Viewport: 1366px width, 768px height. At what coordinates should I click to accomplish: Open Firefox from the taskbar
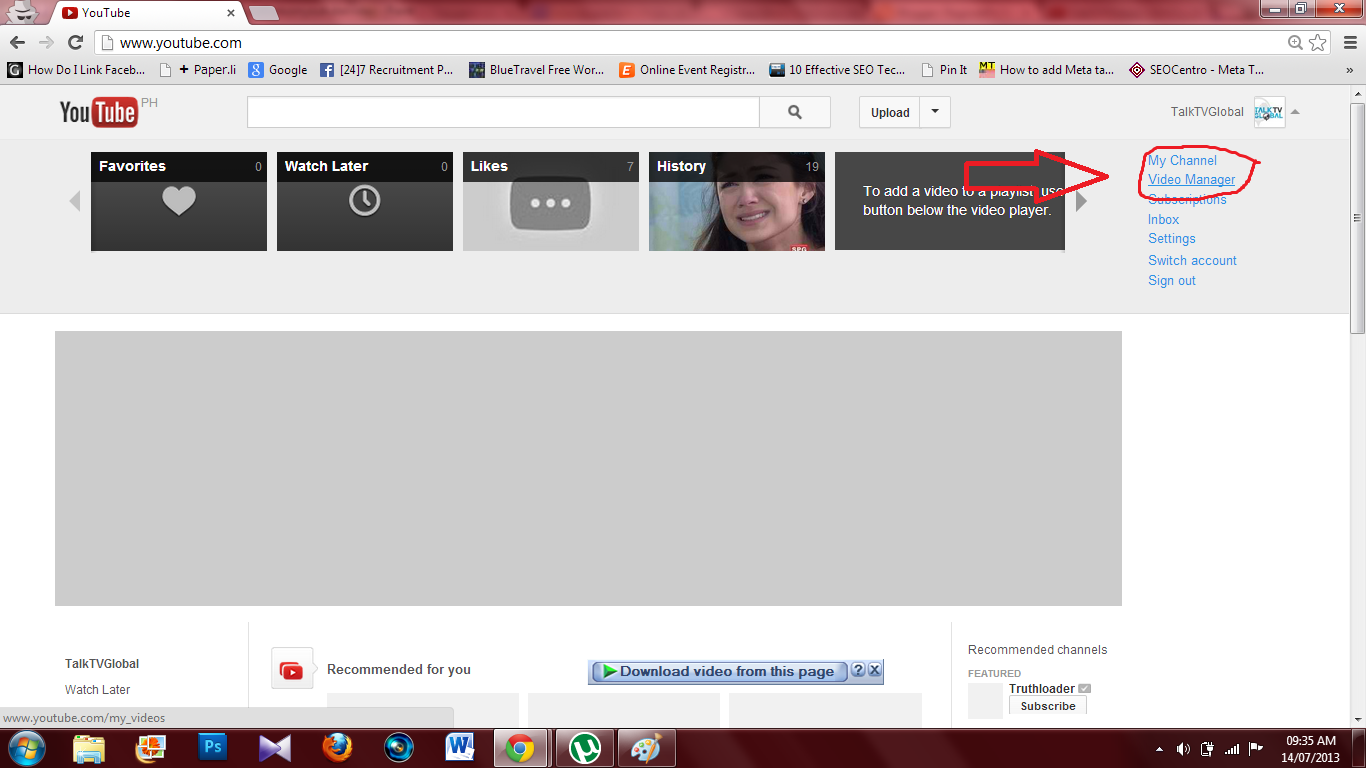click(x=337, y=748)
